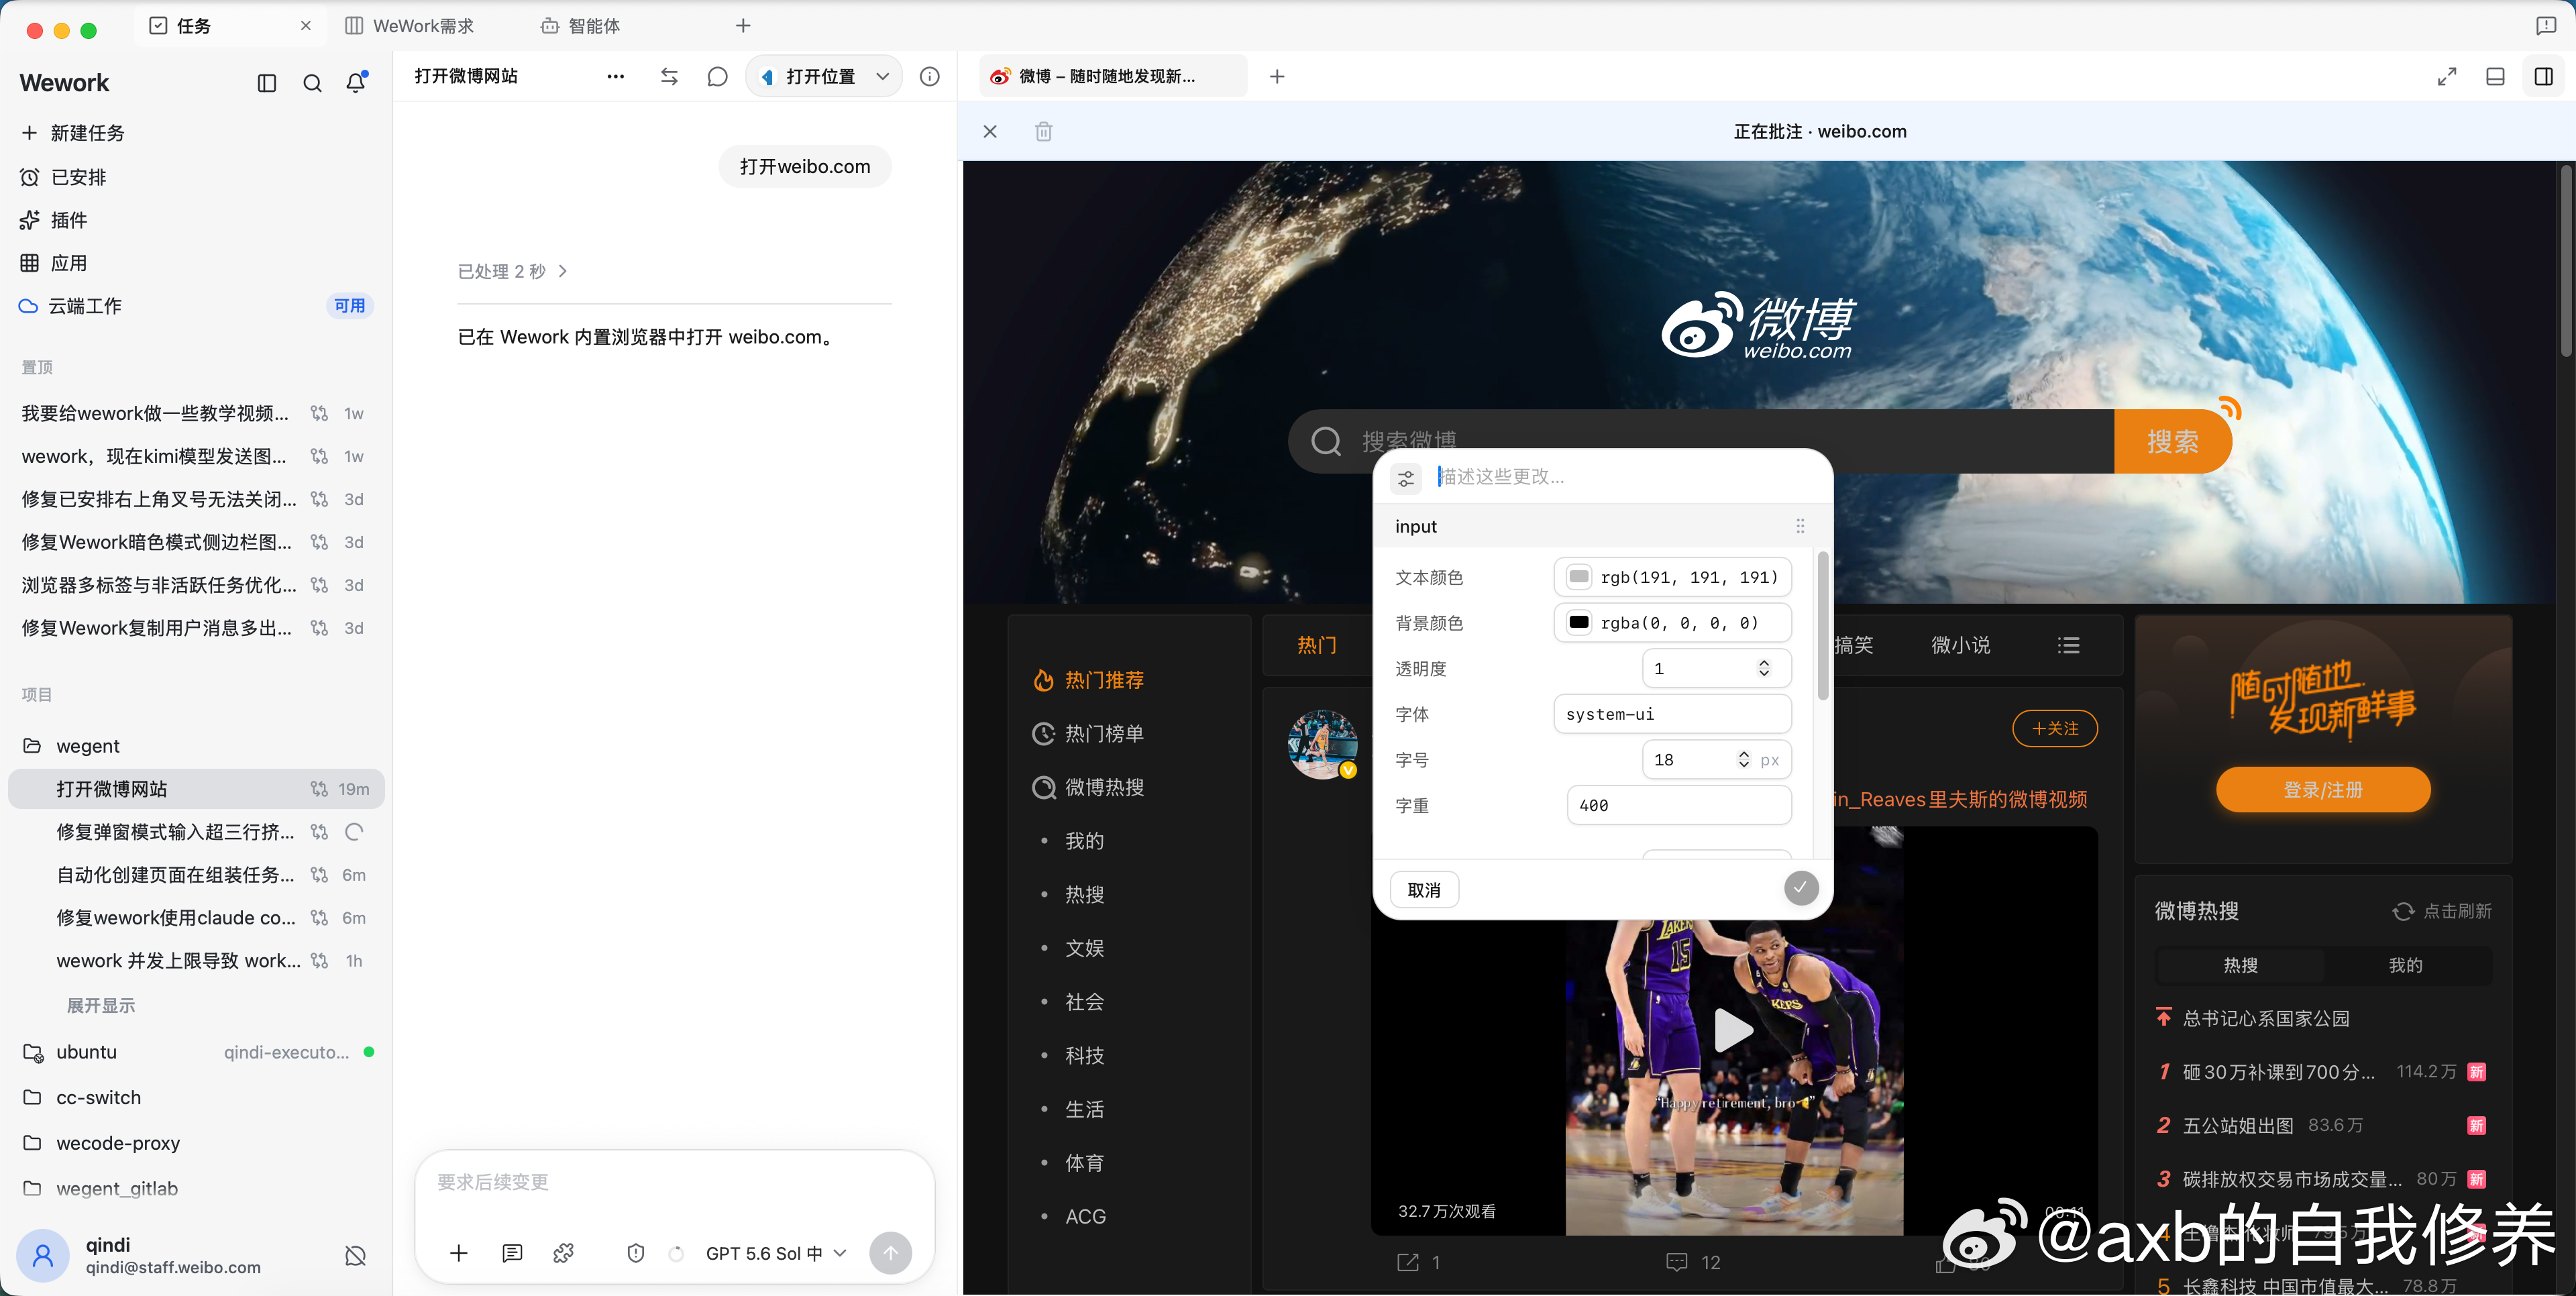Open the 热门 tab on Weibo
The width and height of the screenshot is (2576, 1296).
click(x=1317, y=645)
